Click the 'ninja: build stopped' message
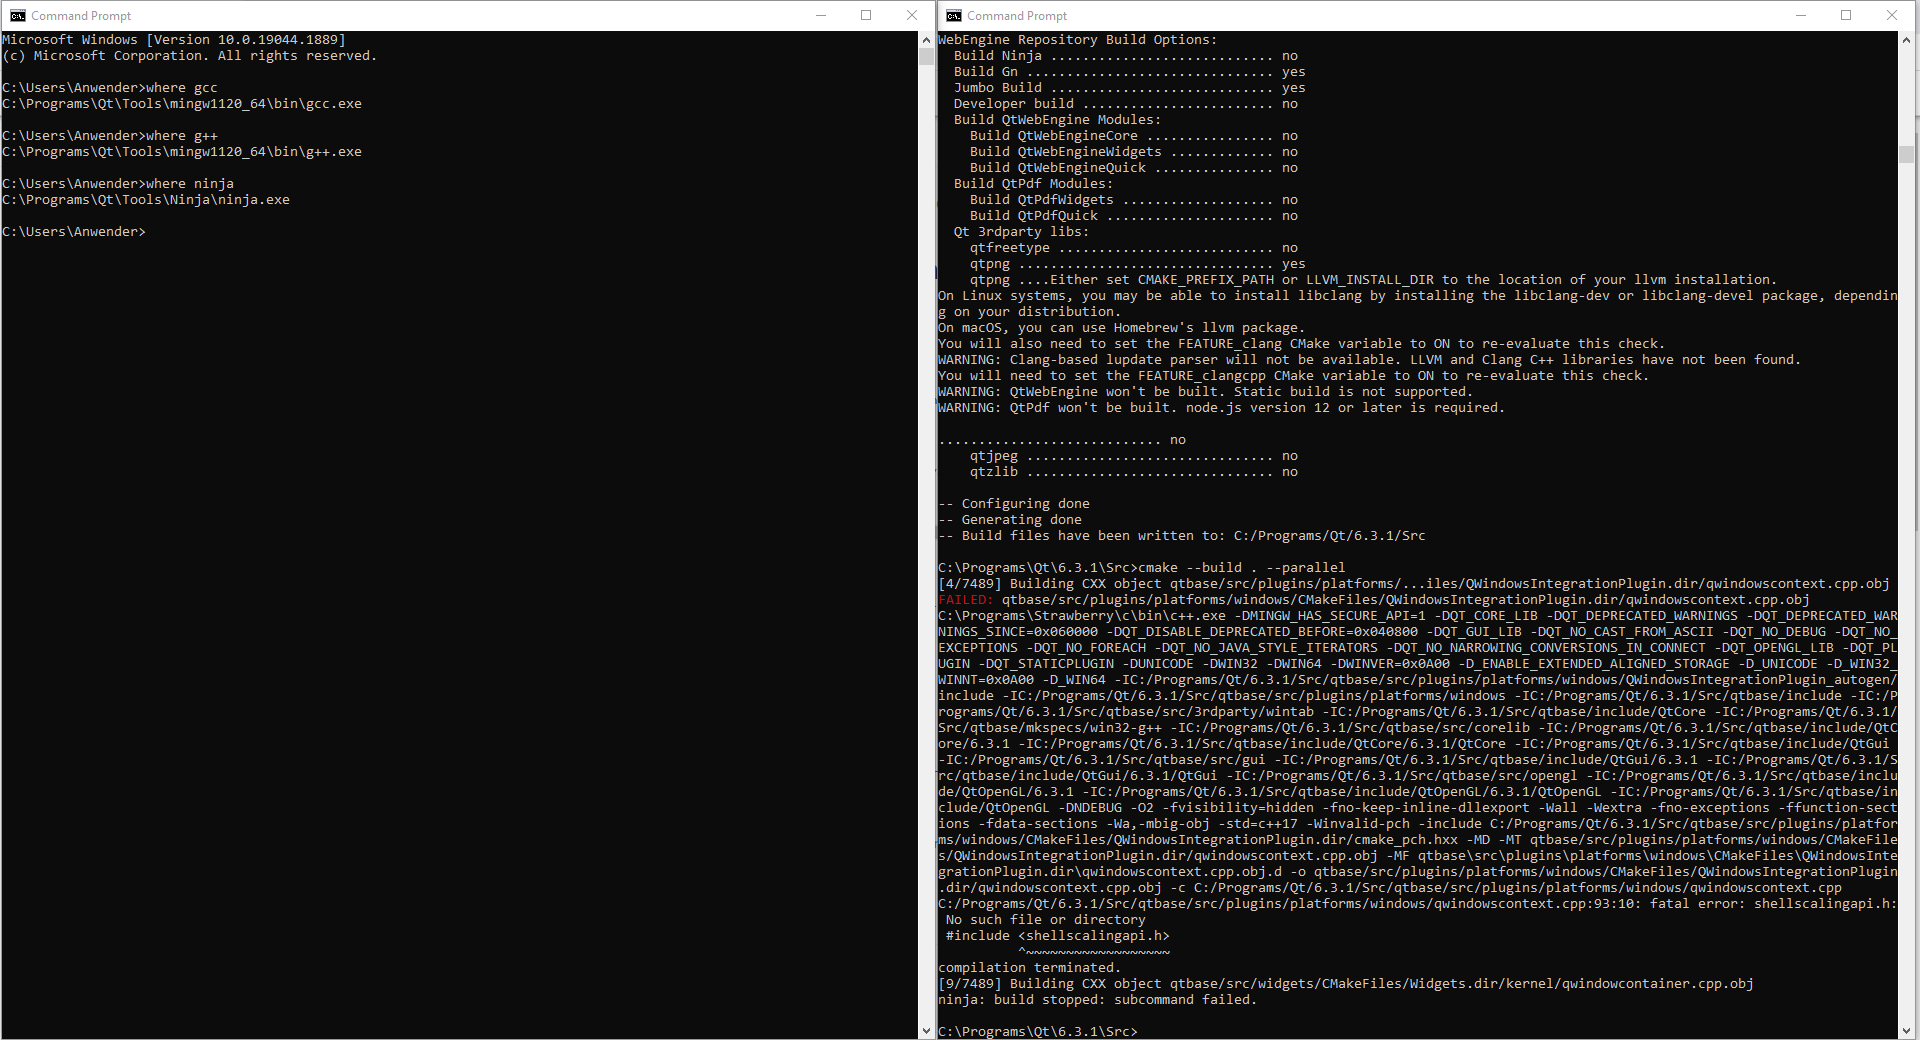Image resolution: width=1920 pixels, height=1040 pixels. [1097, 999]
